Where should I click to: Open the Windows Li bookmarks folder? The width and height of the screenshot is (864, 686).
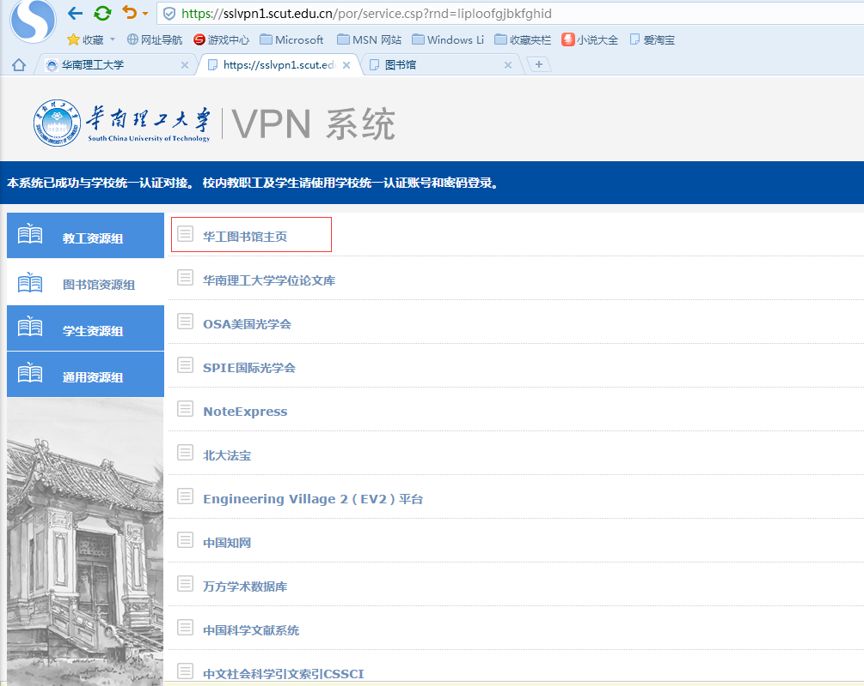447,40
